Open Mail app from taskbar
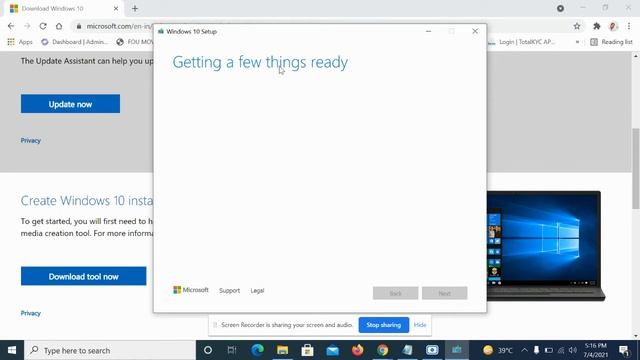Viewport: 640px width, 360px height. pos(333,350)
